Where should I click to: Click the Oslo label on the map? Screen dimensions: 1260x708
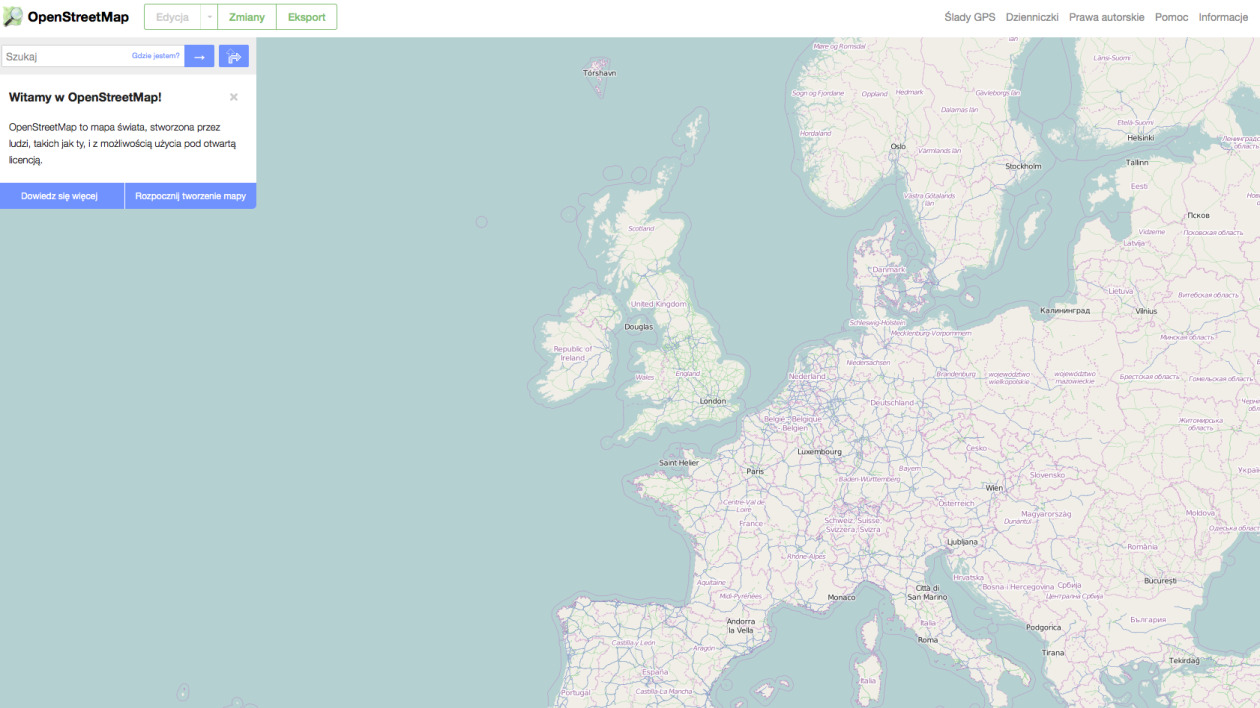pyautogui.click(x=898, y=146)
